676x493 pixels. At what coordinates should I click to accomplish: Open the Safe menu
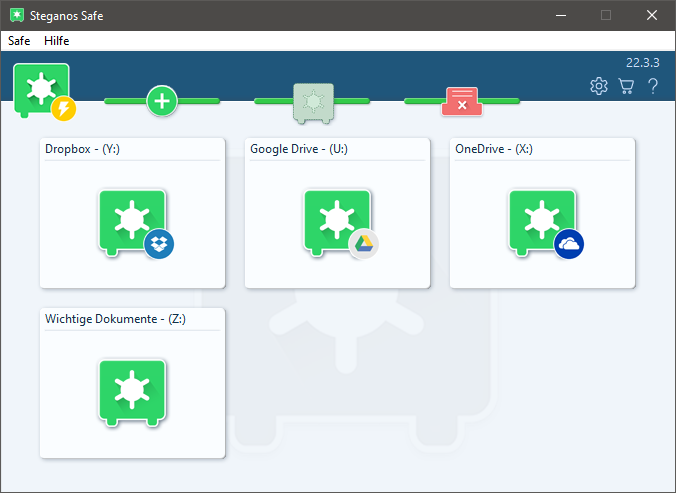click(x=19, y=41)
